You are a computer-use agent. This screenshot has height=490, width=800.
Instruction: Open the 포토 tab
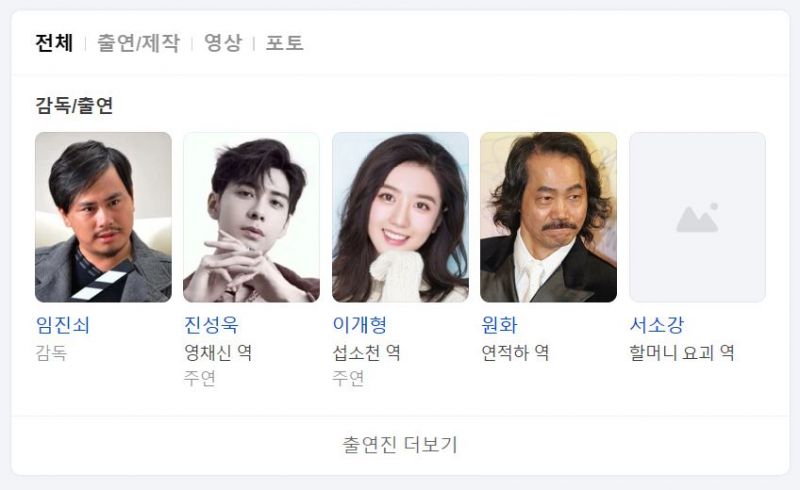(285, 43)
